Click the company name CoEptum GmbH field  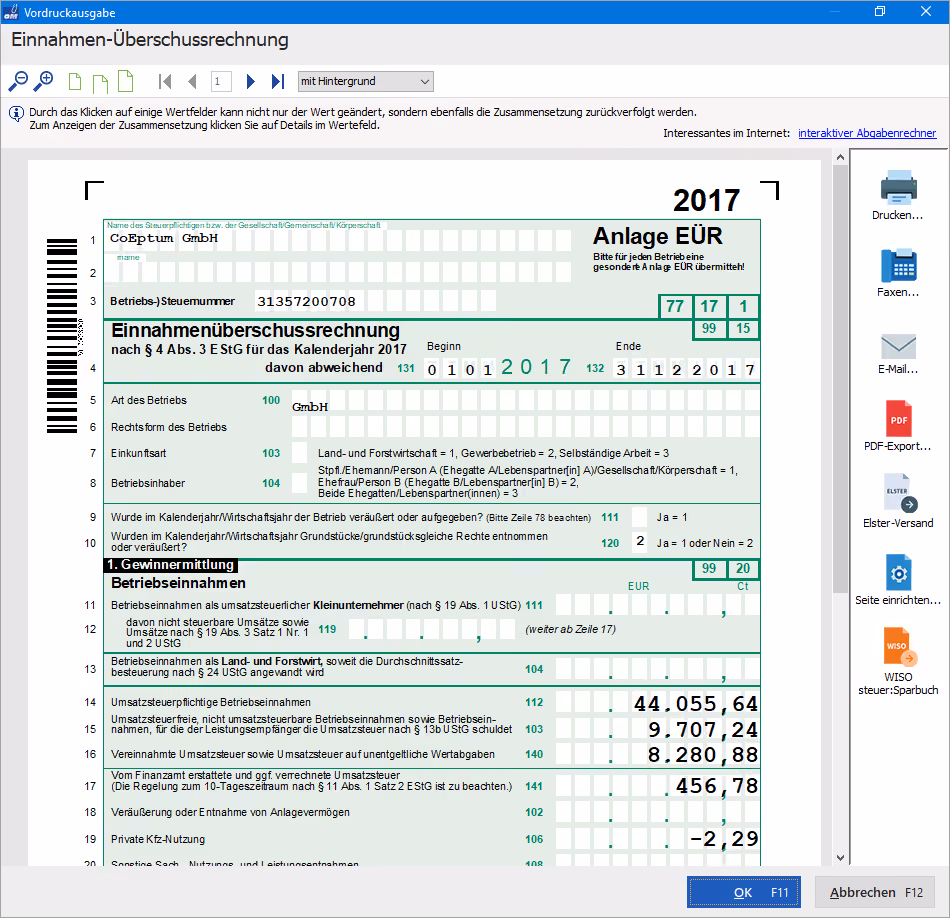tap(339, 239)
